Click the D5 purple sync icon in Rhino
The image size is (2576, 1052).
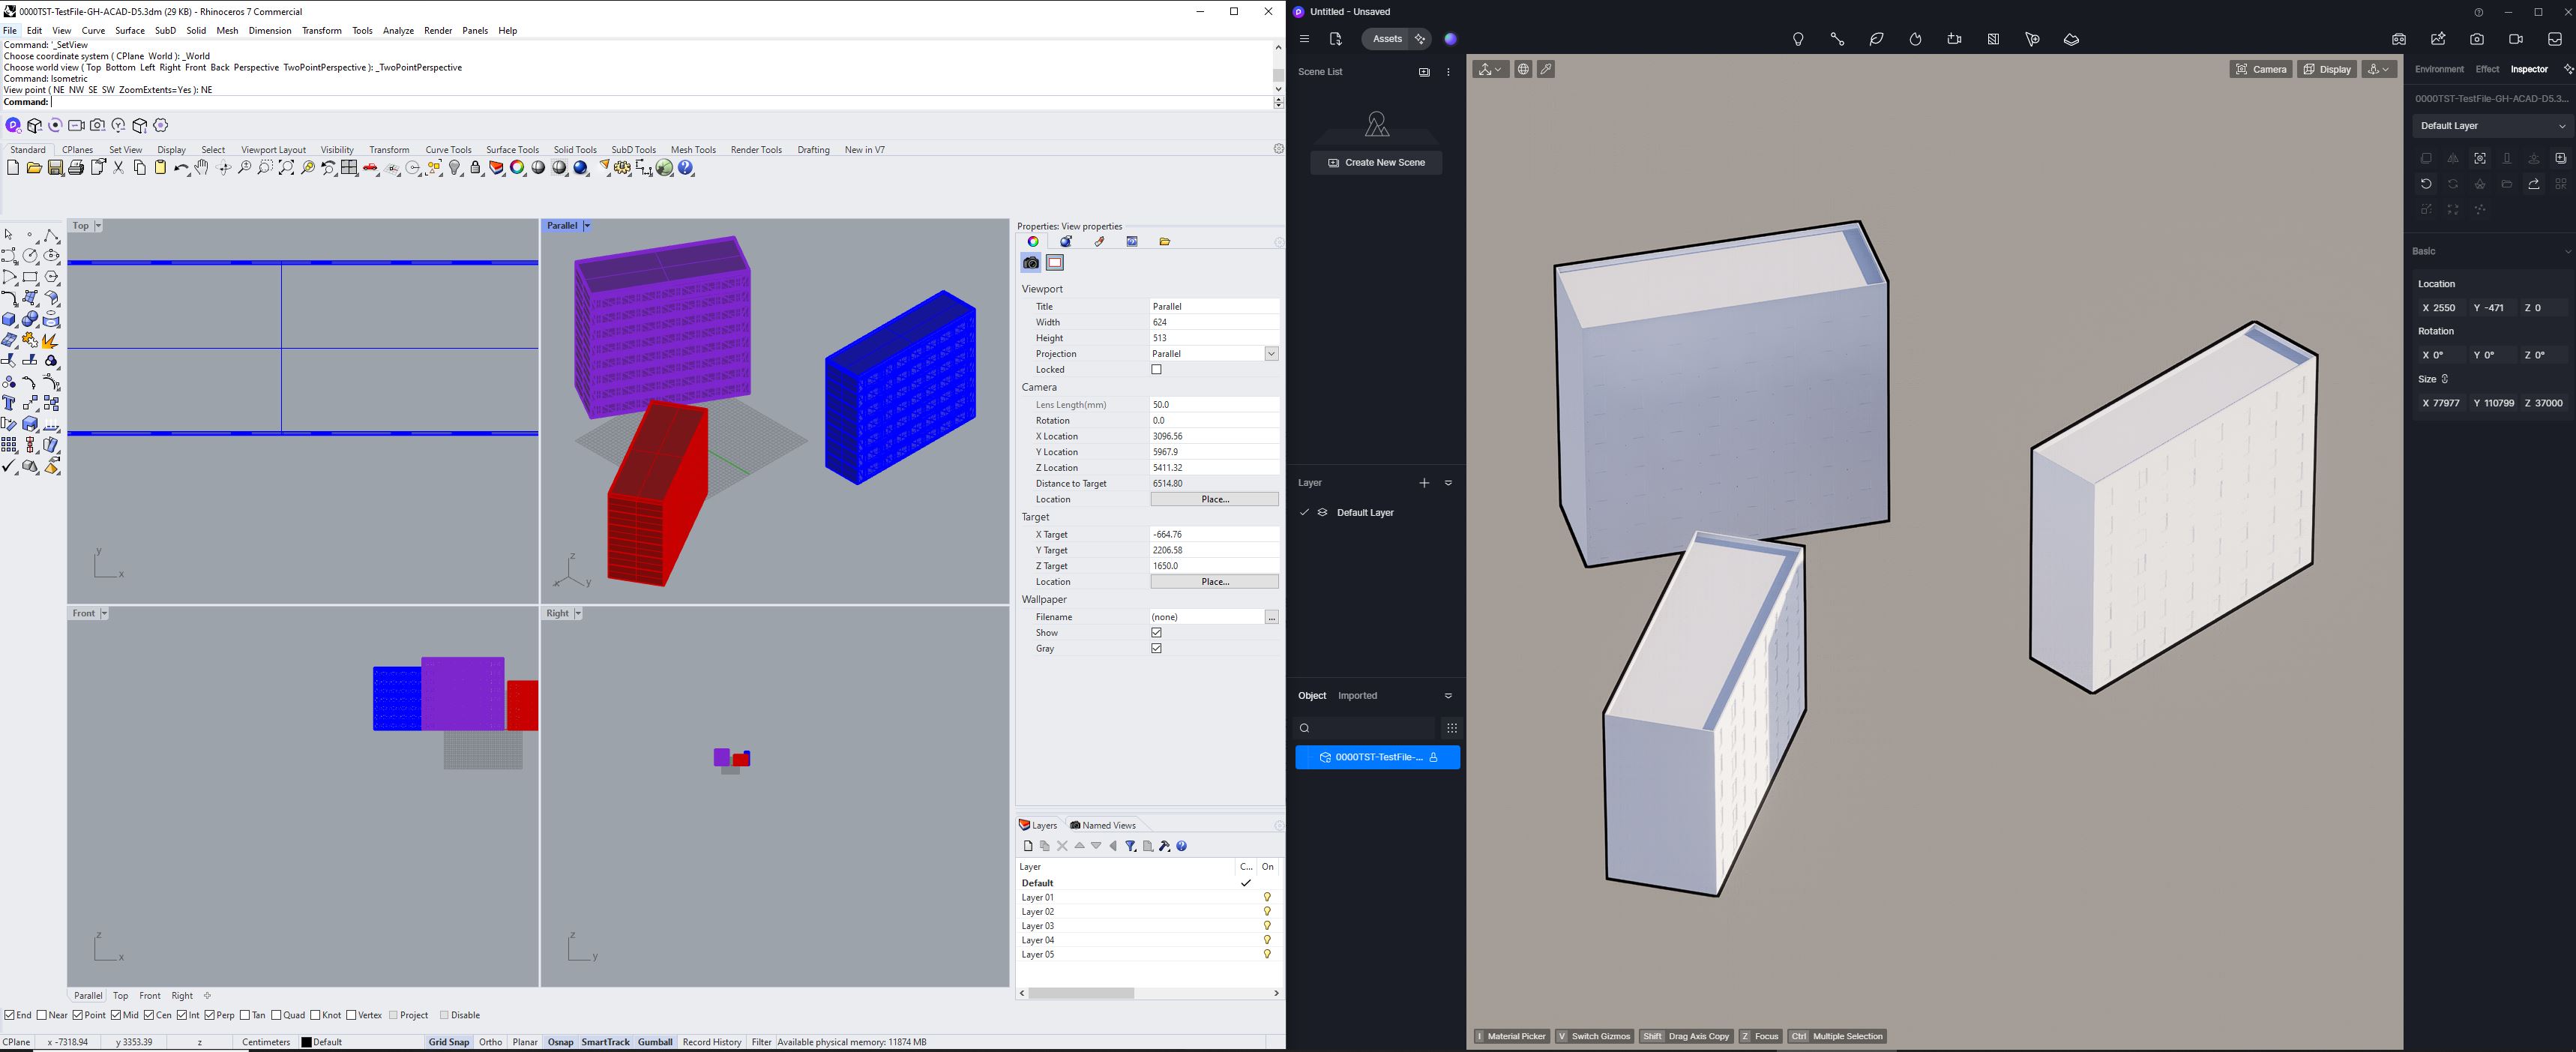pos(13,125)
